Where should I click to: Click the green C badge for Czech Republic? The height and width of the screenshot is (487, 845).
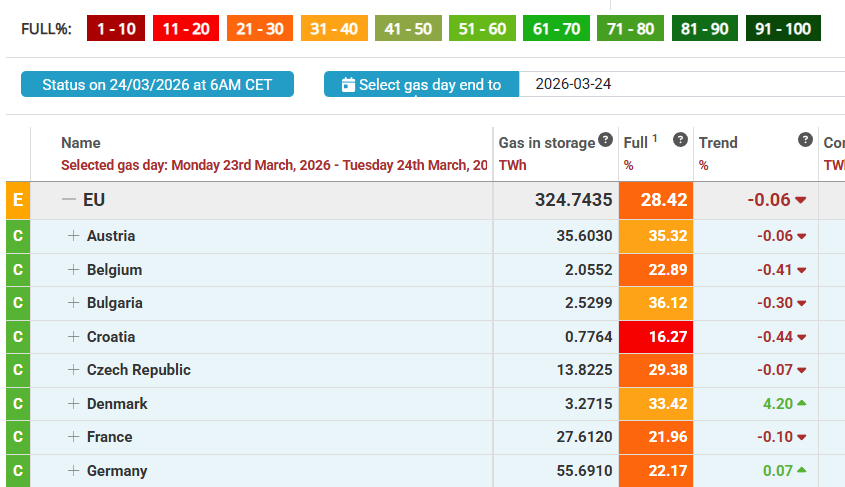(x=18, y=370)
